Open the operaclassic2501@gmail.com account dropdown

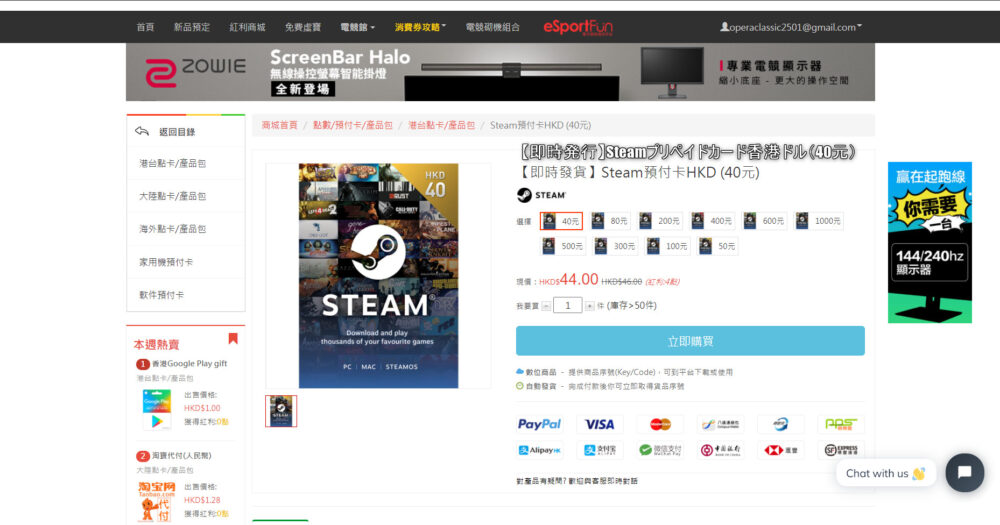click(x=791, y=27)
